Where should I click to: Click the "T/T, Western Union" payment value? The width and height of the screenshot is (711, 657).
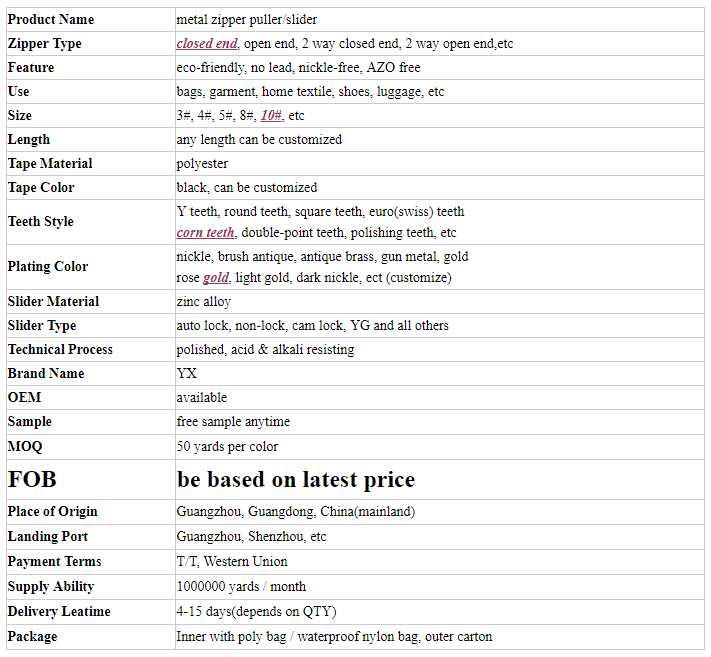coord(232,562)
